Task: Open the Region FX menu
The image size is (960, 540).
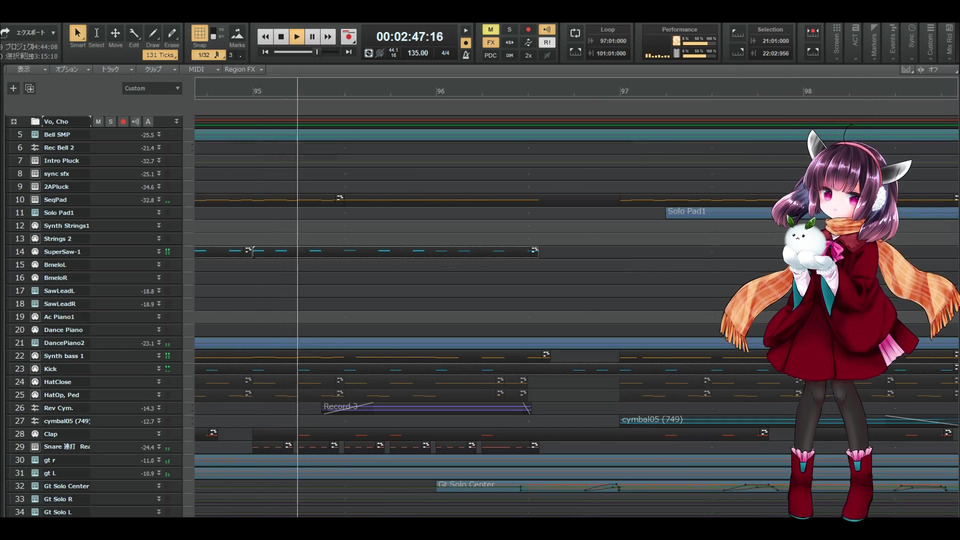Action: click(x=243, y=69)
